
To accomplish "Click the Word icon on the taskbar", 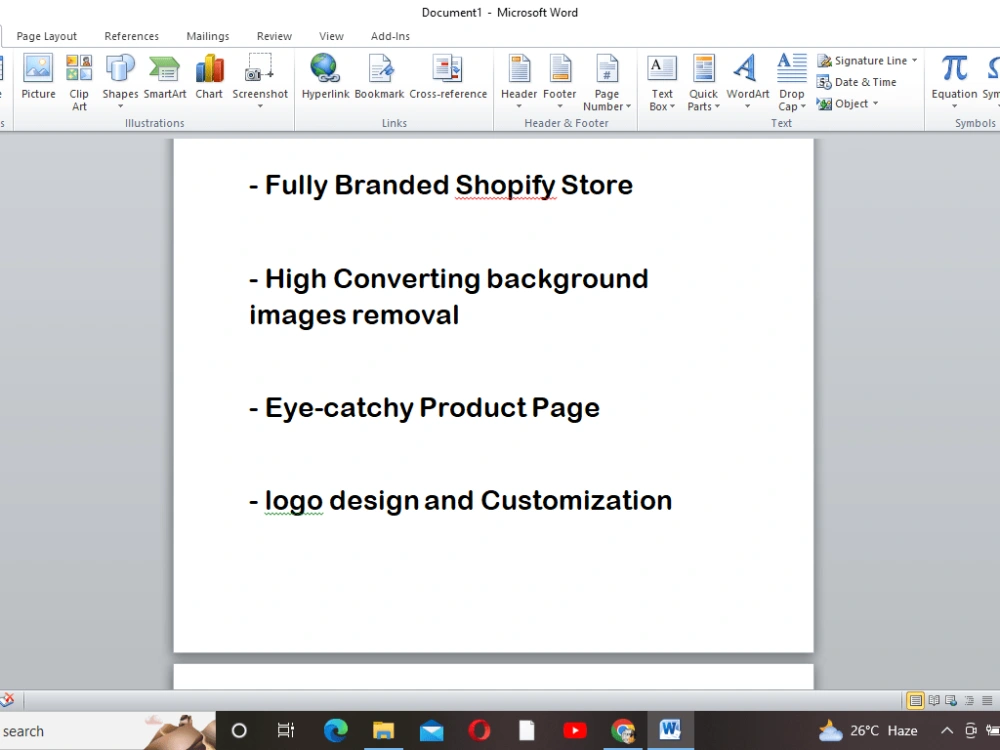I will 670,730.
